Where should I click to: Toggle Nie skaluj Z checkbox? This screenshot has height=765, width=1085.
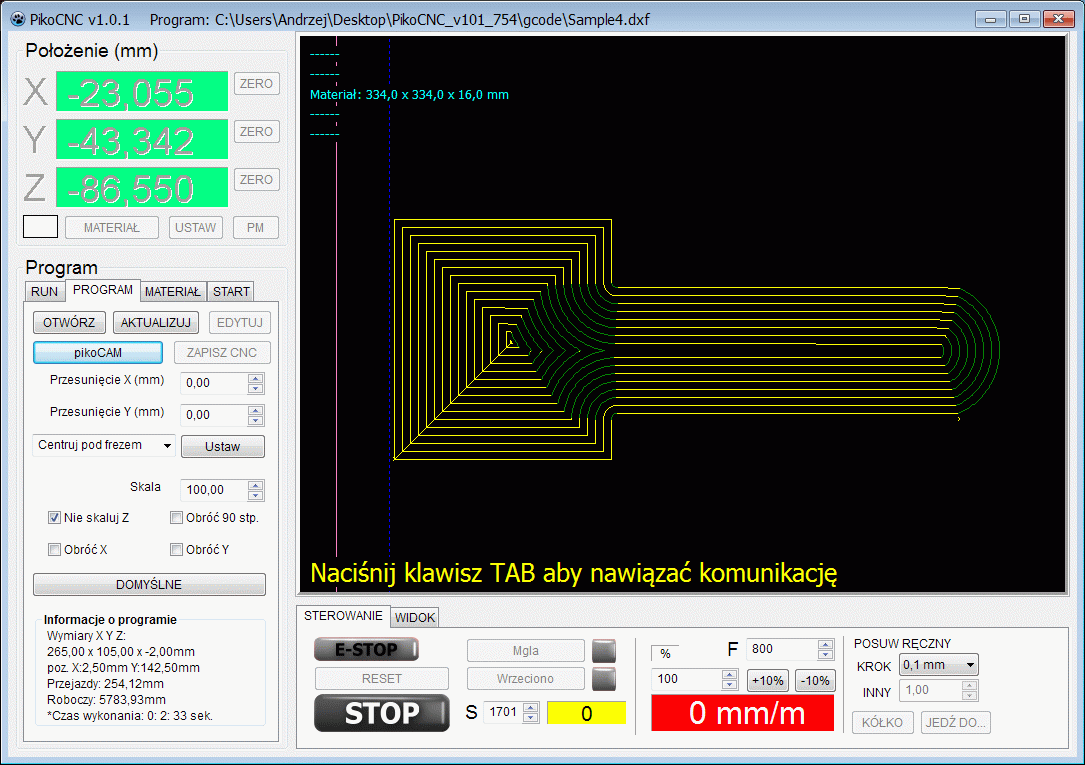click(54, 517)
